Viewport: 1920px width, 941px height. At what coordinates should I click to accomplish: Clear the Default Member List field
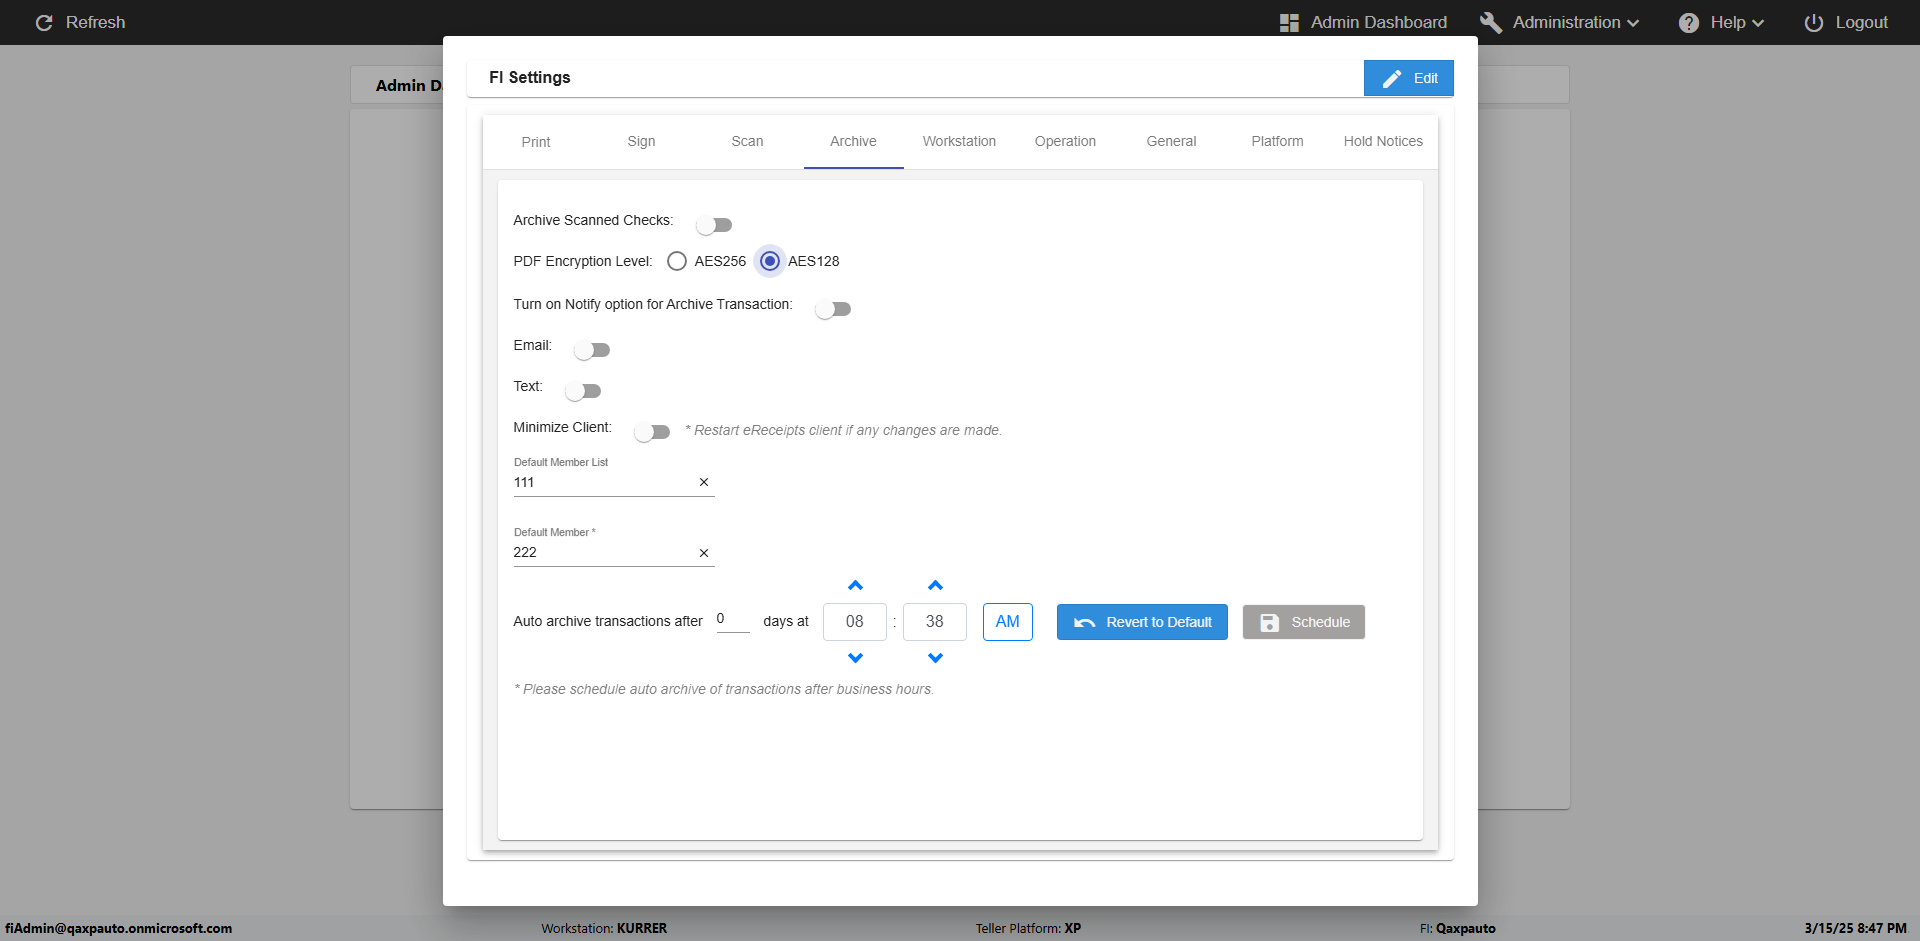point(704,482)
